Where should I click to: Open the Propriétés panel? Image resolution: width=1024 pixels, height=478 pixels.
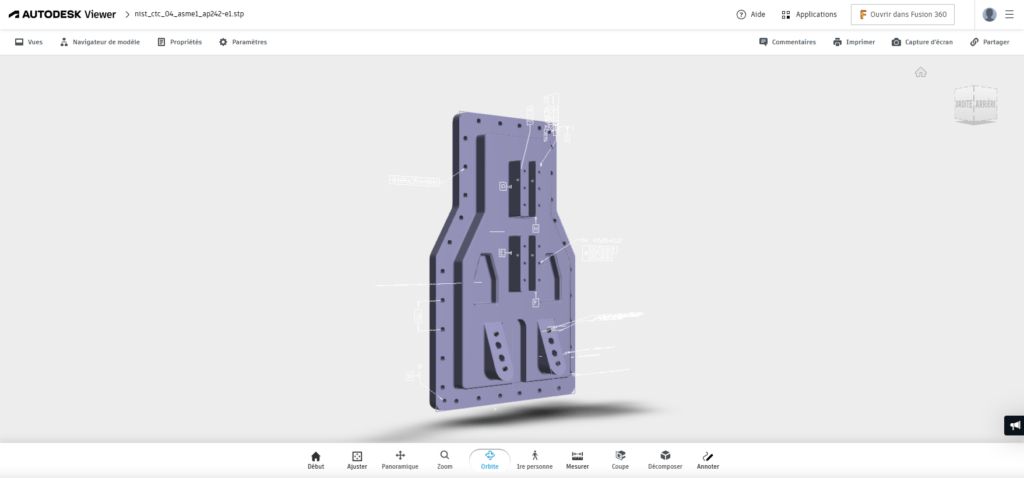point(180,42)
